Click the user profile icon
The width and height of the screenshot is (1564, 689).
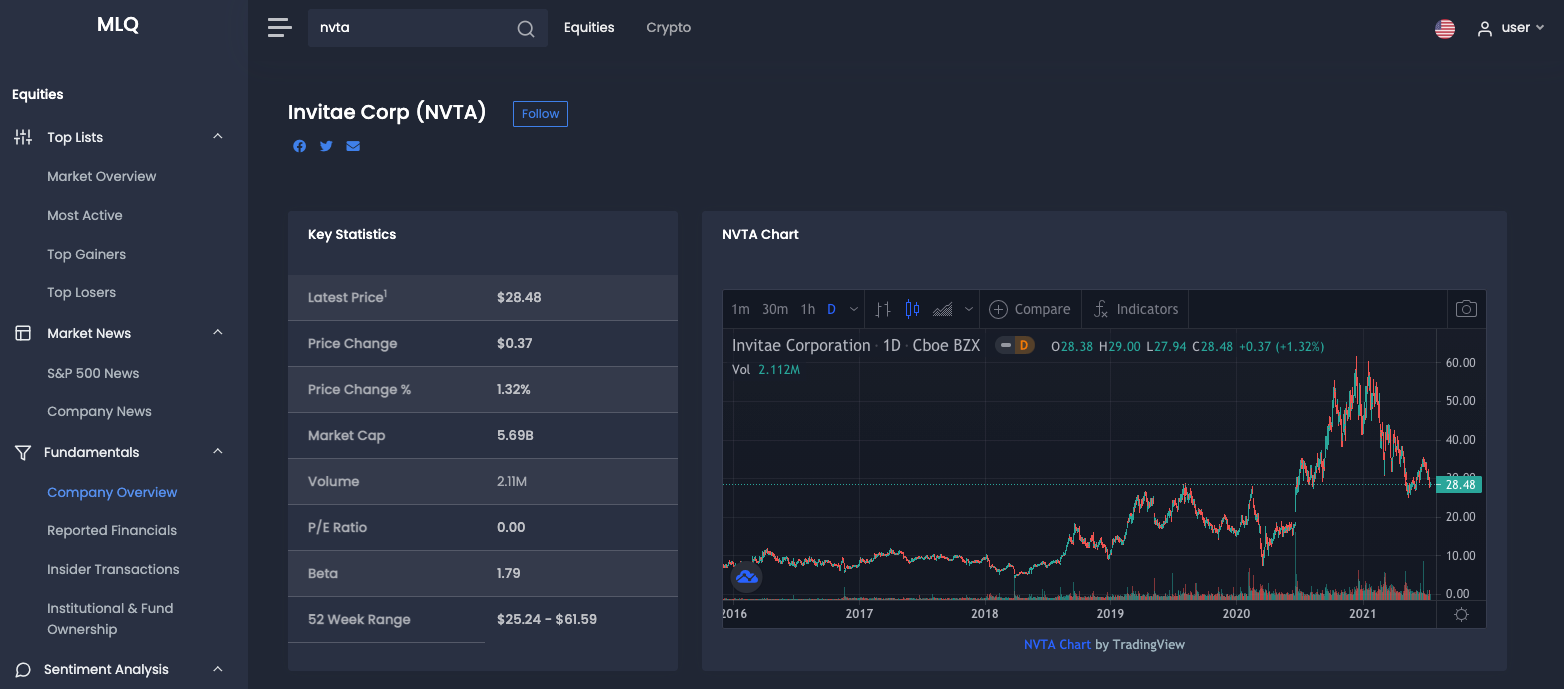pyautogui.click(x=1485, y=29)
